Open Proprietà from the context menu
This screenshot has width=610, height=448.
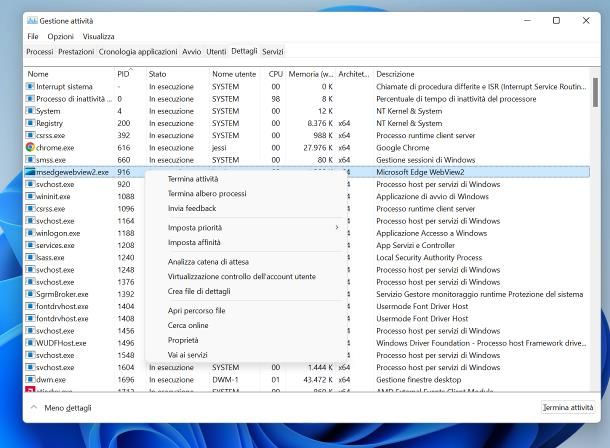click(x=183, y=340)
